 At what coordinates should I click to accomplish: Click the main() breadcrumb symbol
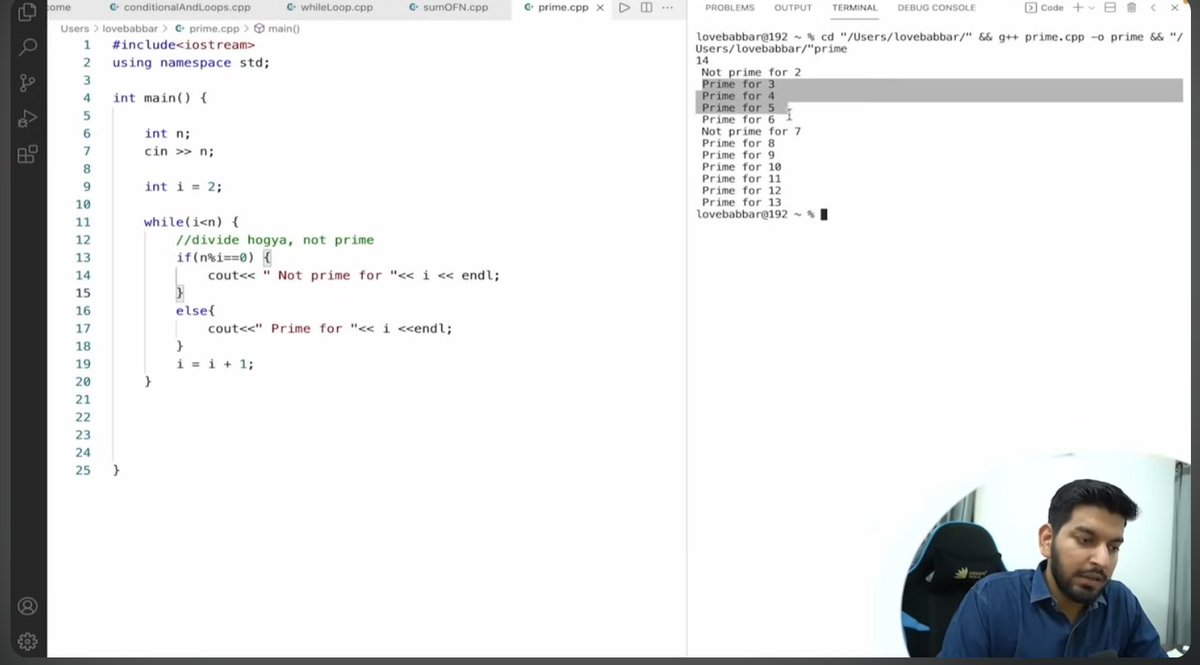(x=277, y=28)
